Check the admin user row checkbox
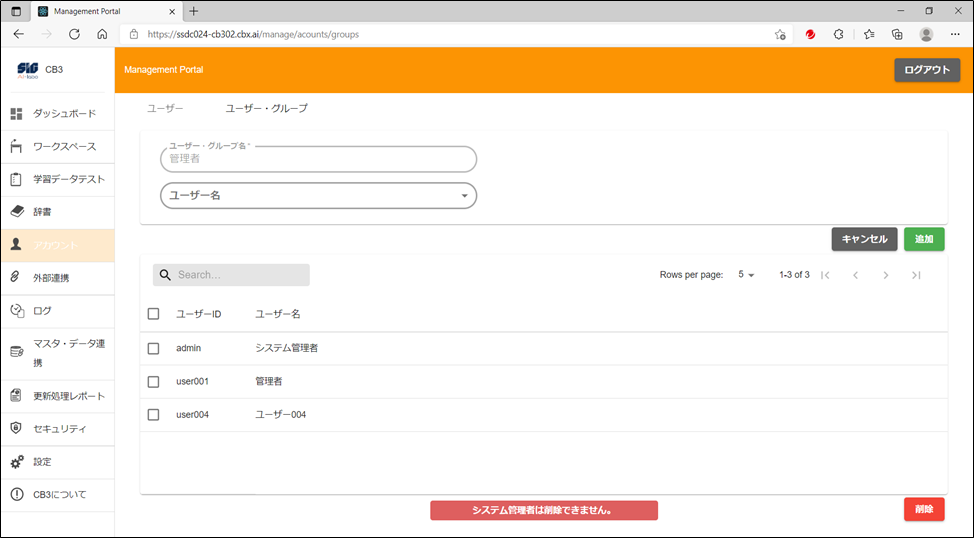 coord(153,348)
